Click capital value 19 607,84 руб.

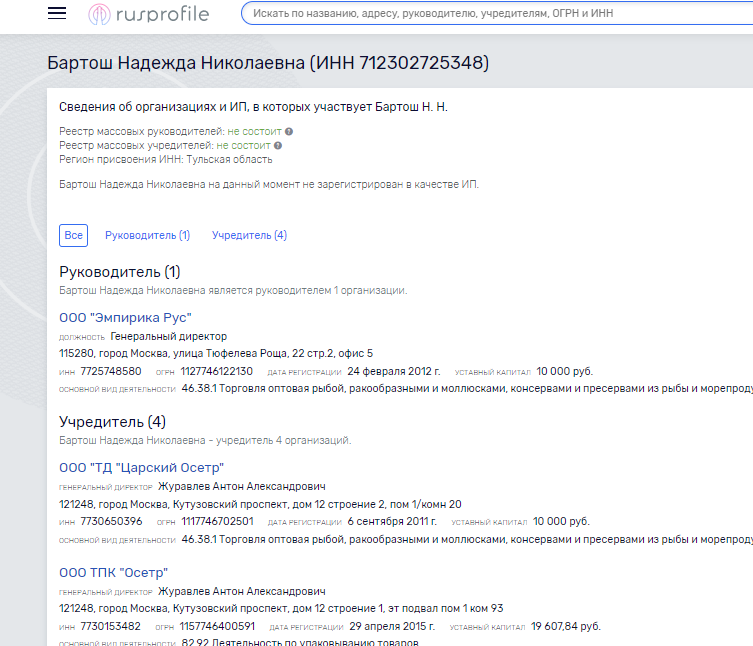tap(566, 626)
